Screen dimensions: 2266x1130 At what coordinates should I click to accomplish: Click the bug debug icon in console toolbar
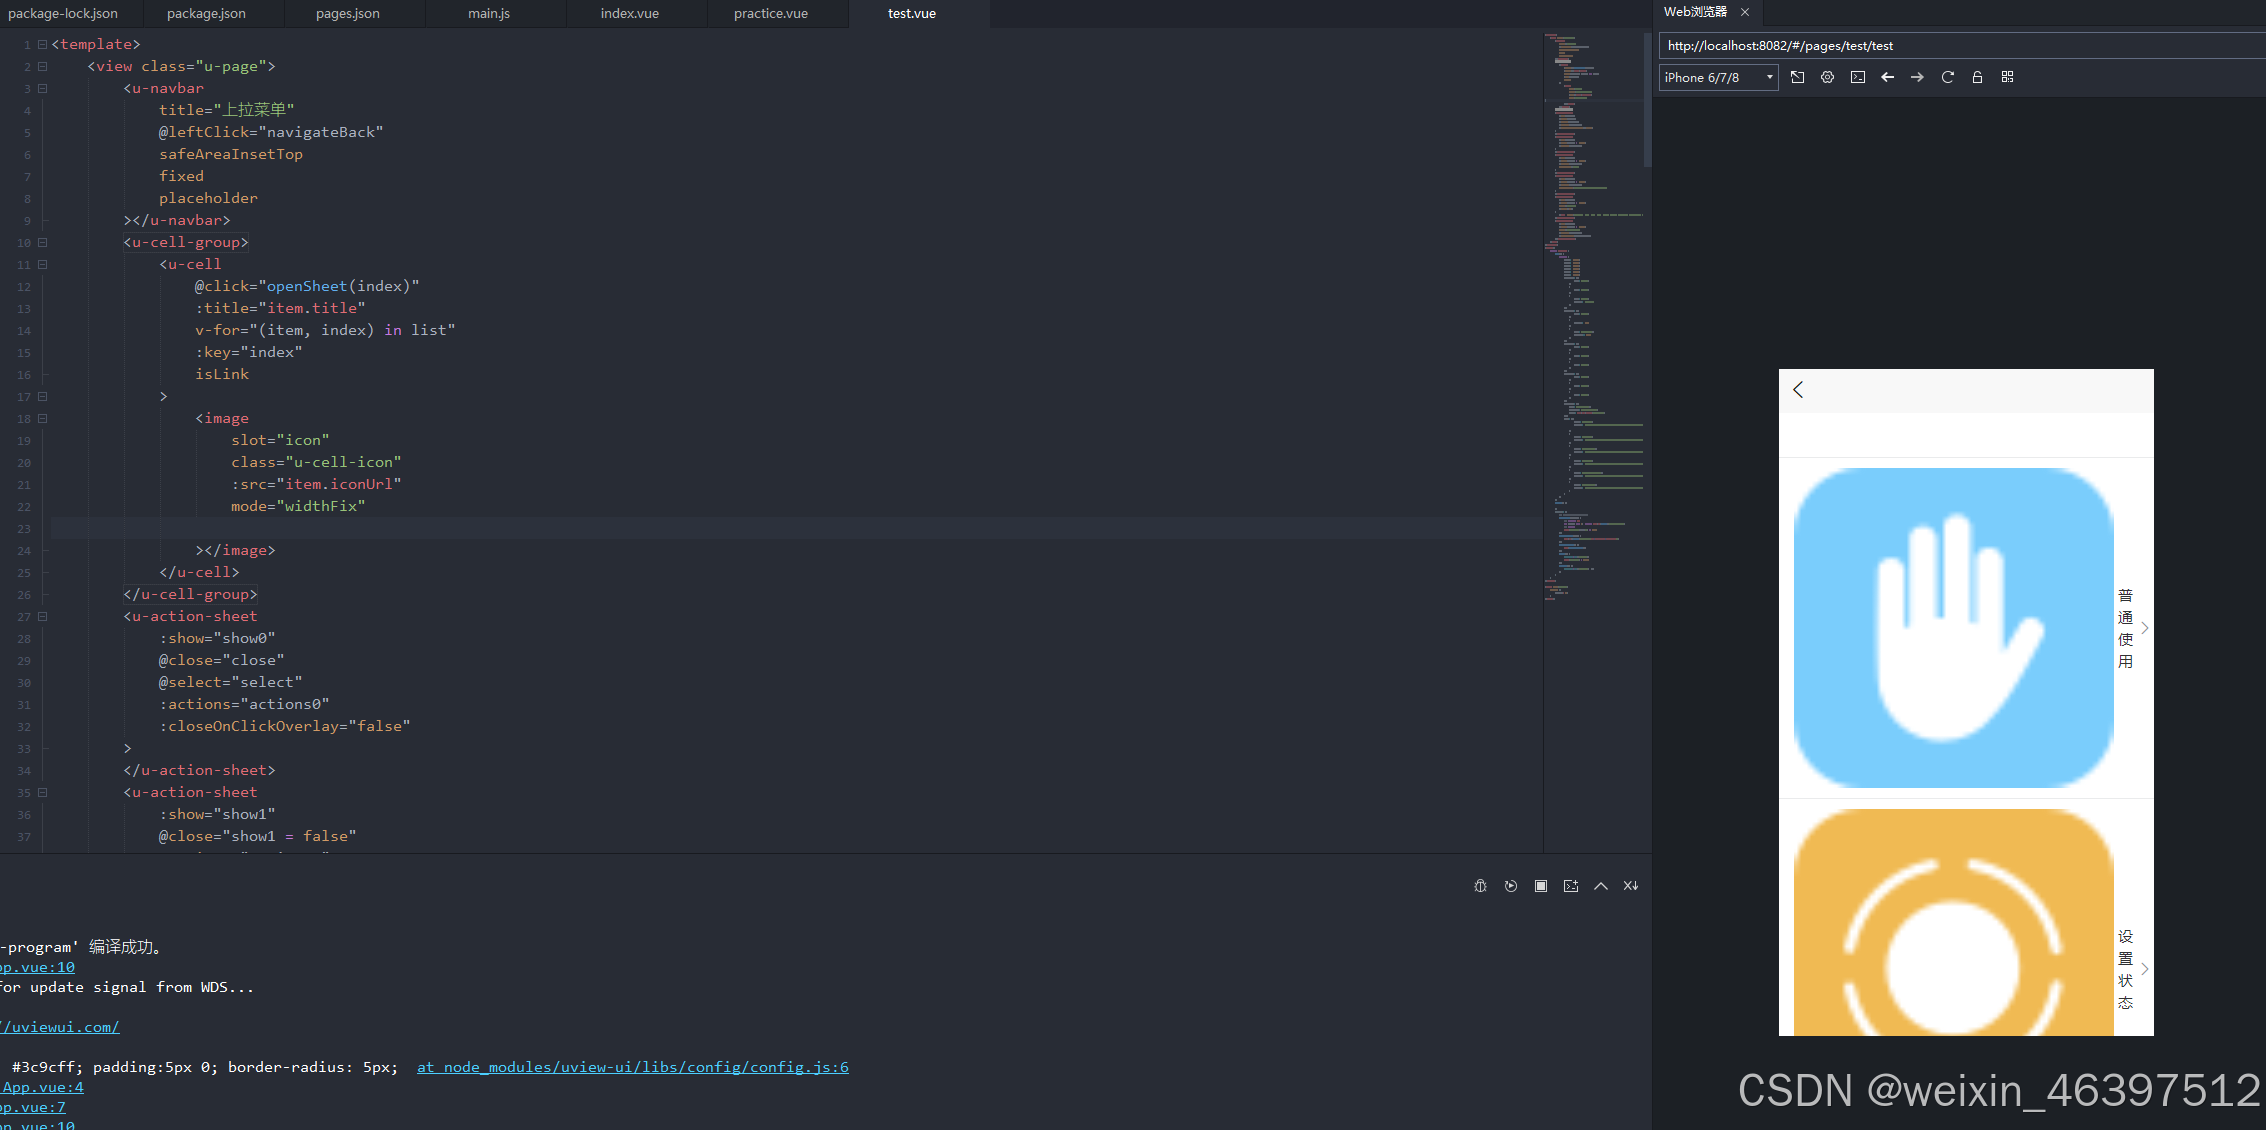coord(1480,886)
